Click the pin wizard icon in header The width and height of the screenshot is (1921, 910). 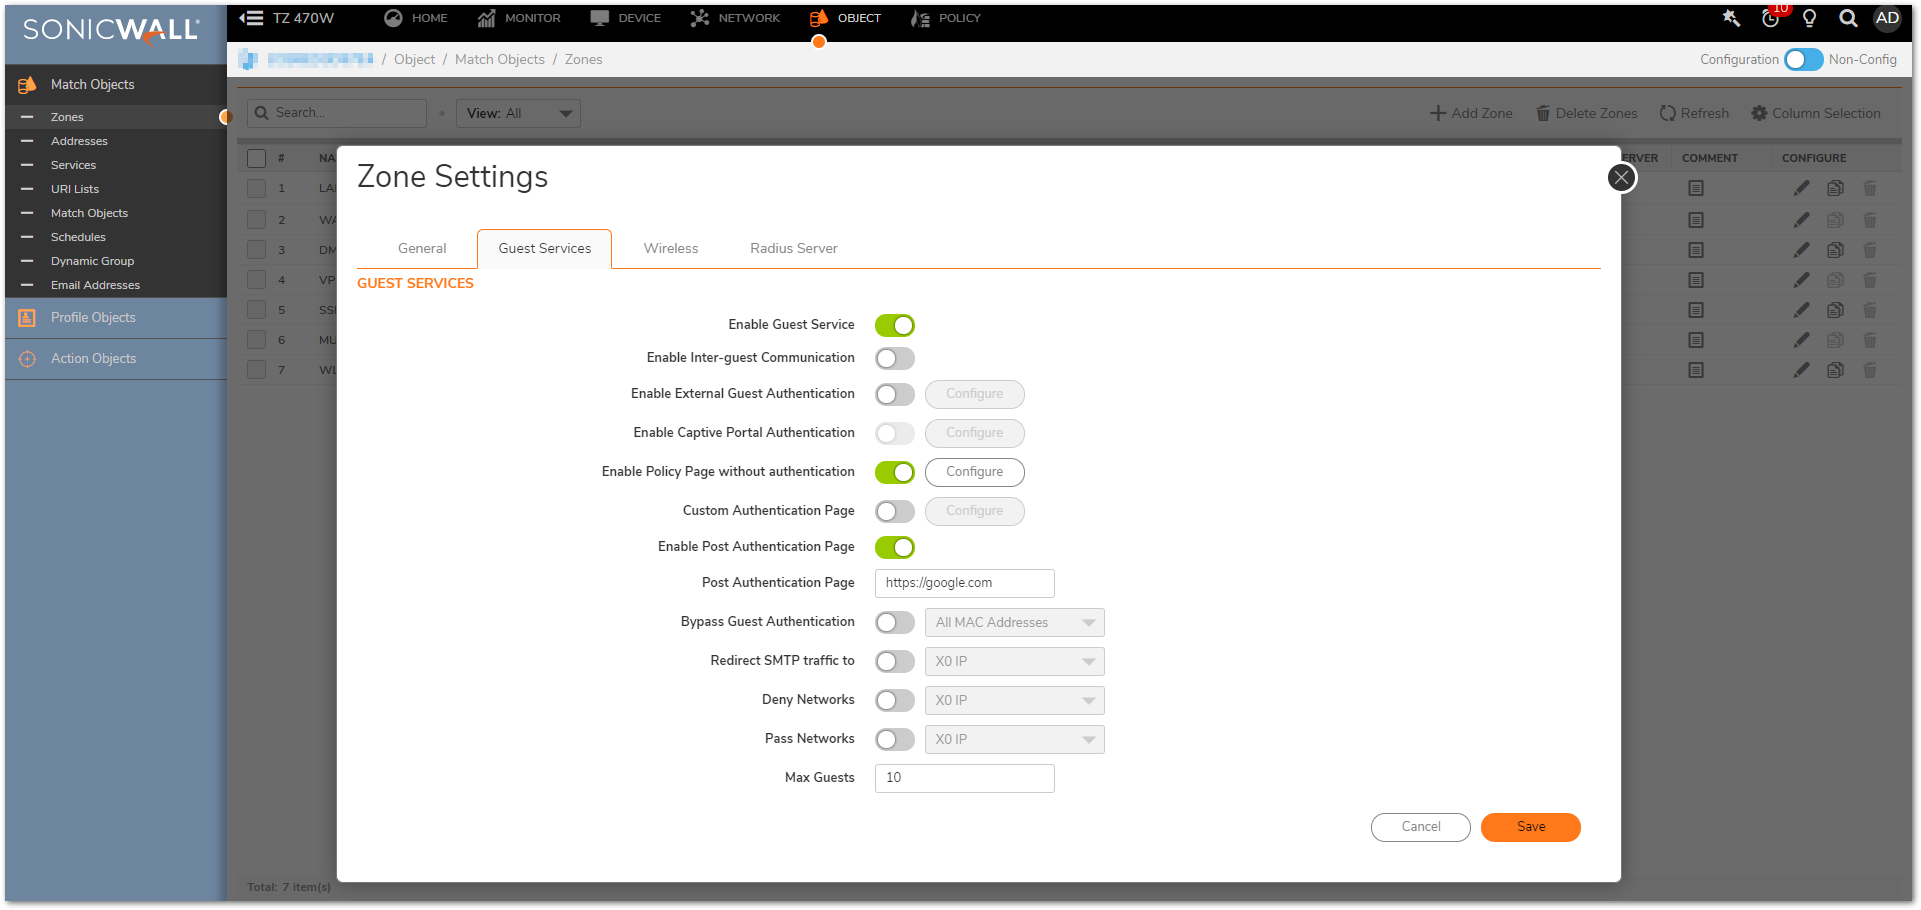click(x=1731, y=18)
